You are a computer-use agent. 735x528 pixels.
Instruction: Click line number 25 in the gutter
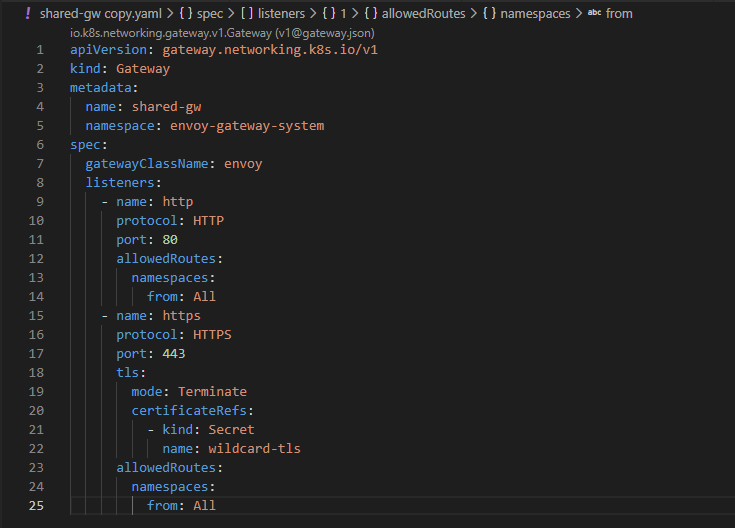pyautogui.click(x=36, y=505)
